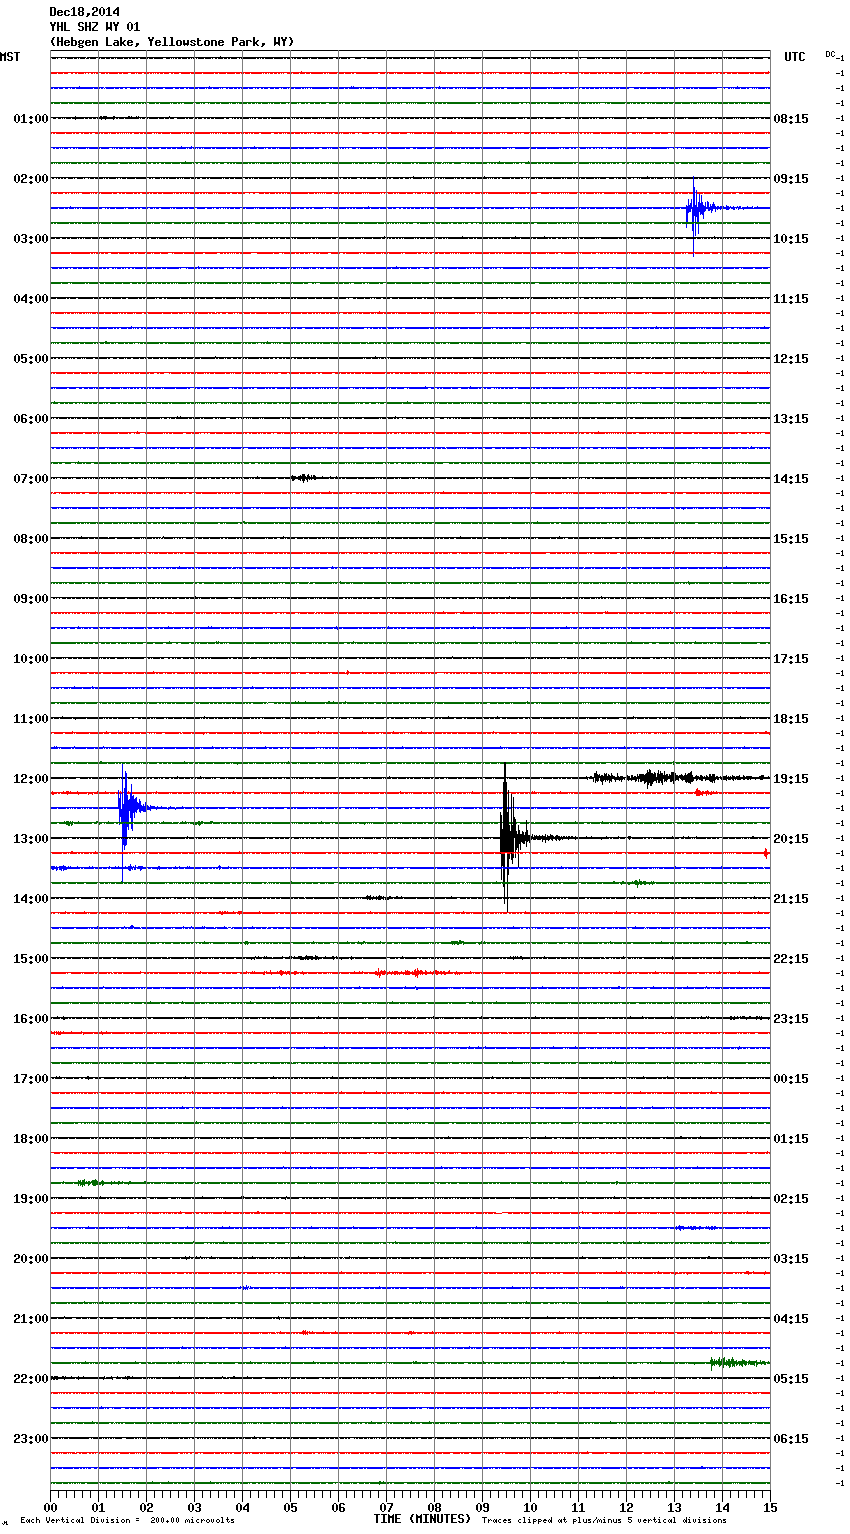Click the 10 minute axis tick label
Screen dimensions: 850x1534
coord(530,1507)
